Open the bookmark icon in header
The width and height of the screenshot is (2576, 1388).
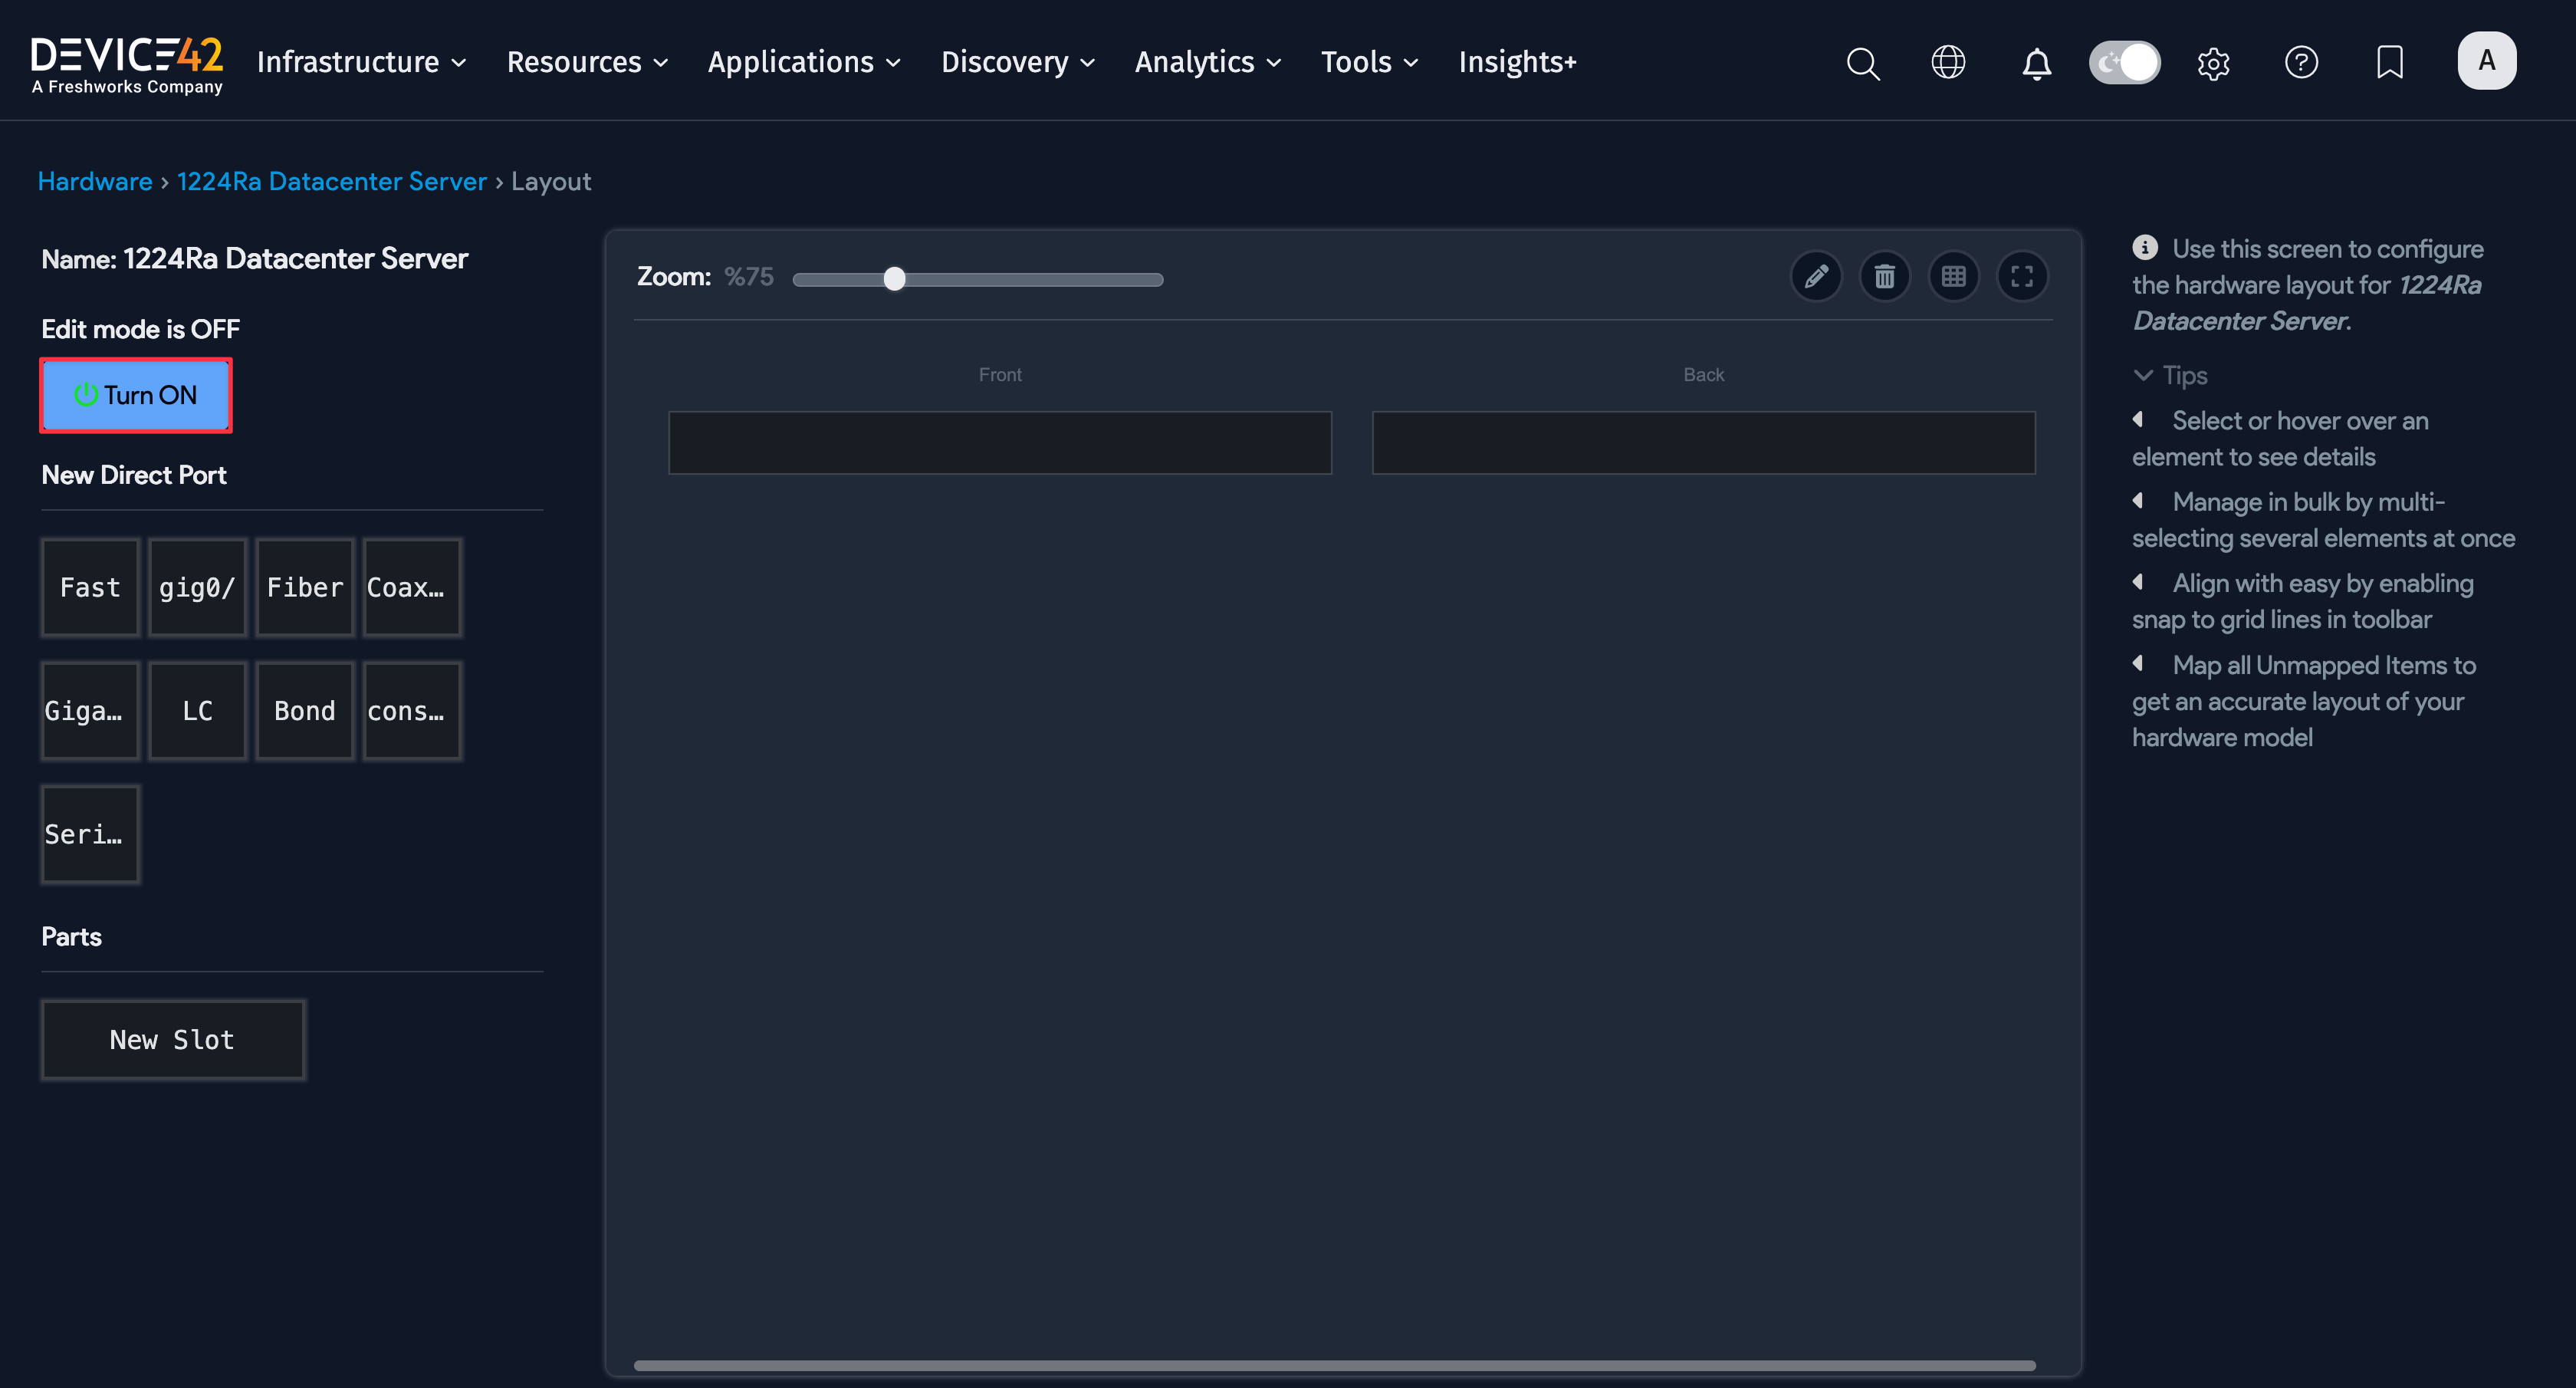coord(2389,62)
